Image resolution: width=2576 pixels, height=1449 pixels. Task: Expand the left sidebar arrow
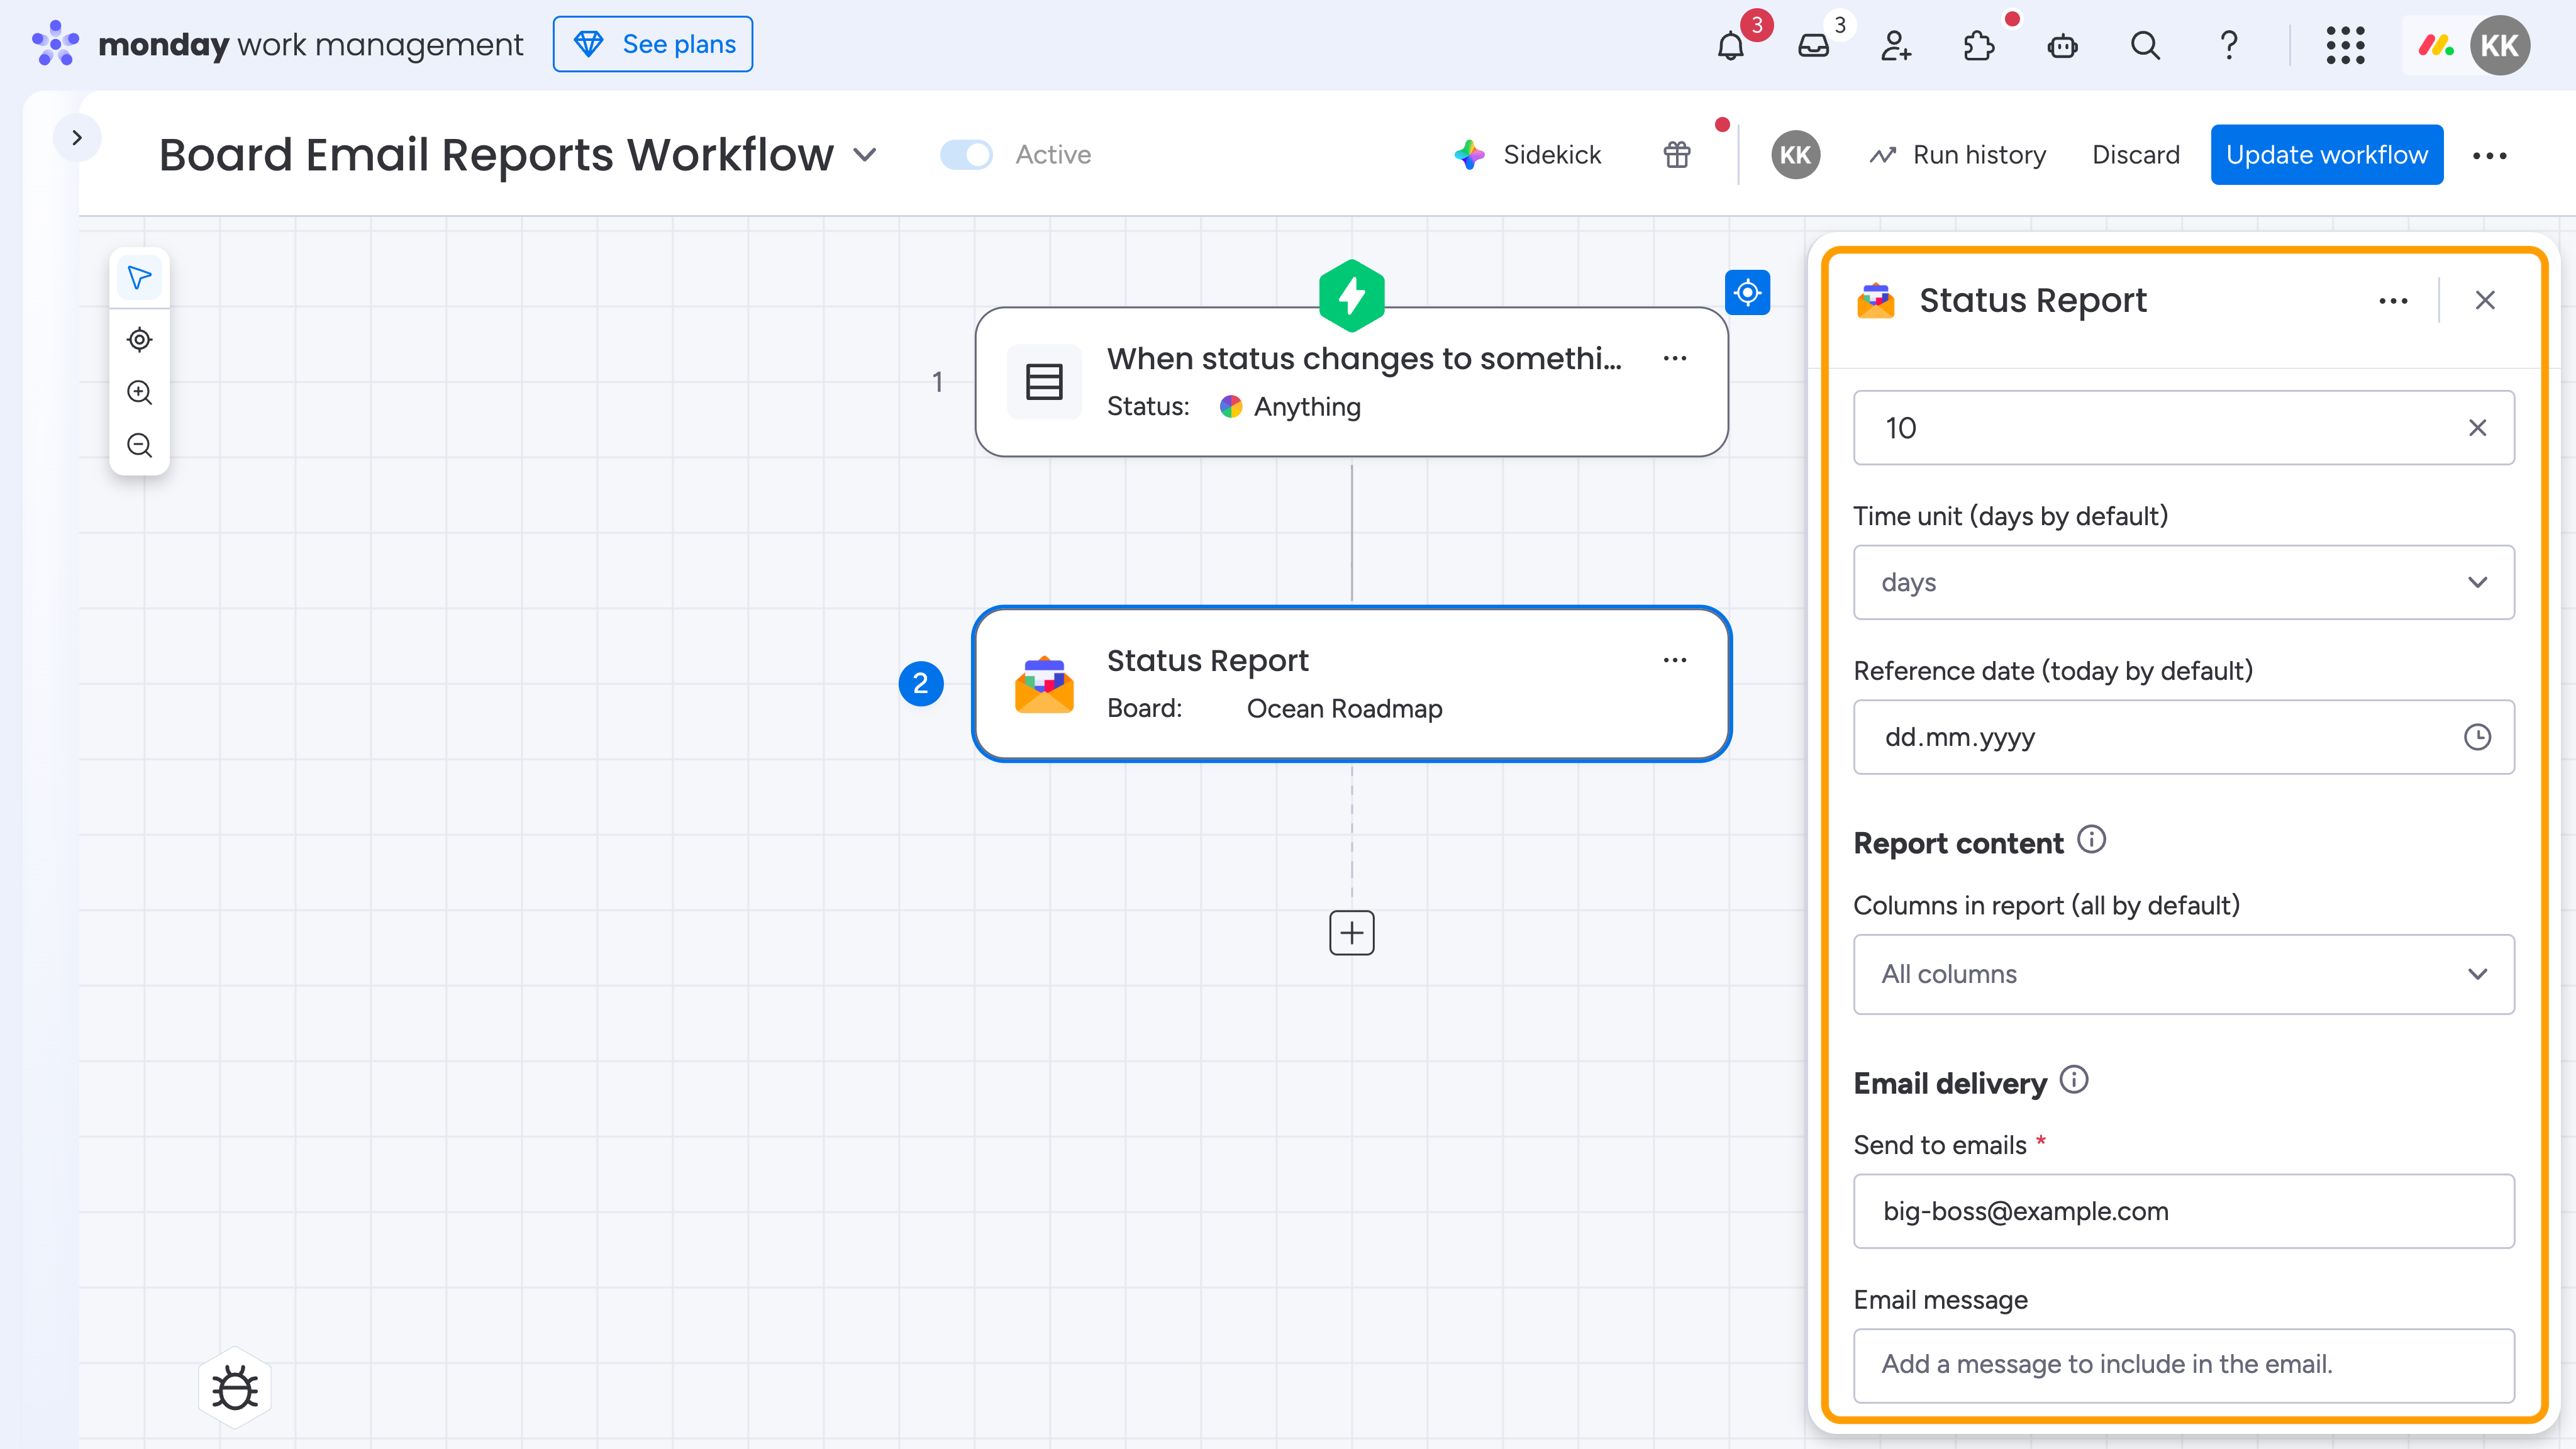pos(77,138)
